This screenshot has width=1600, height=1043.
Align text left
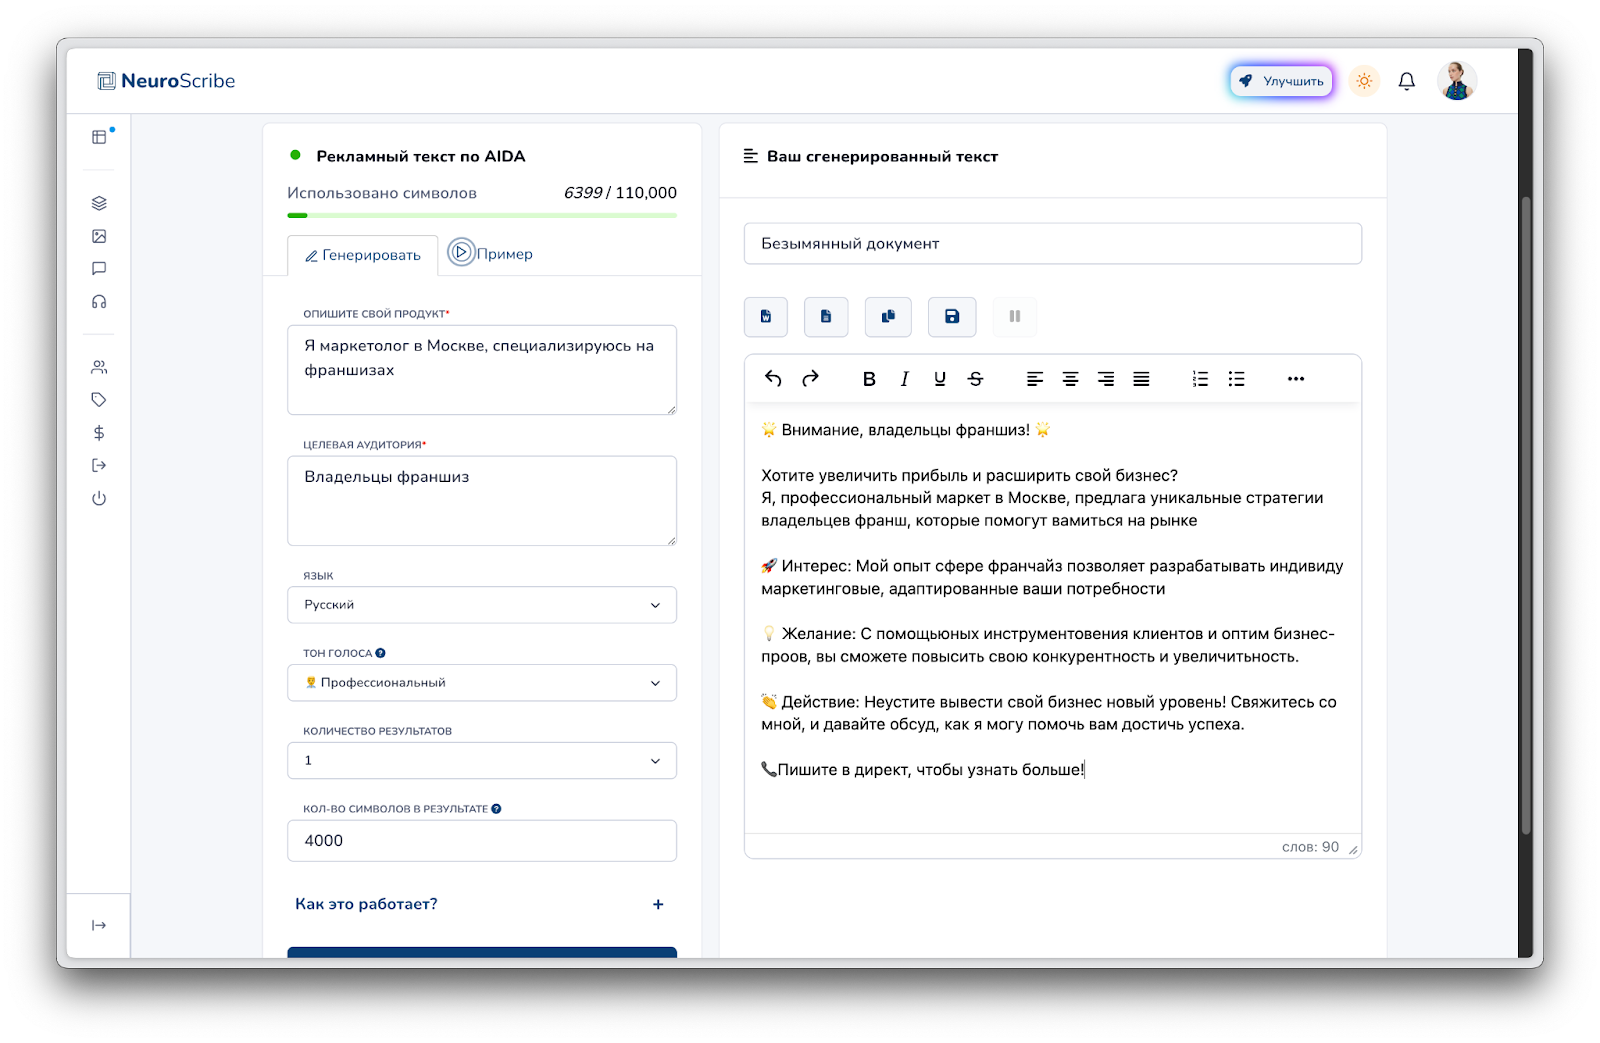click(1035, 379)
